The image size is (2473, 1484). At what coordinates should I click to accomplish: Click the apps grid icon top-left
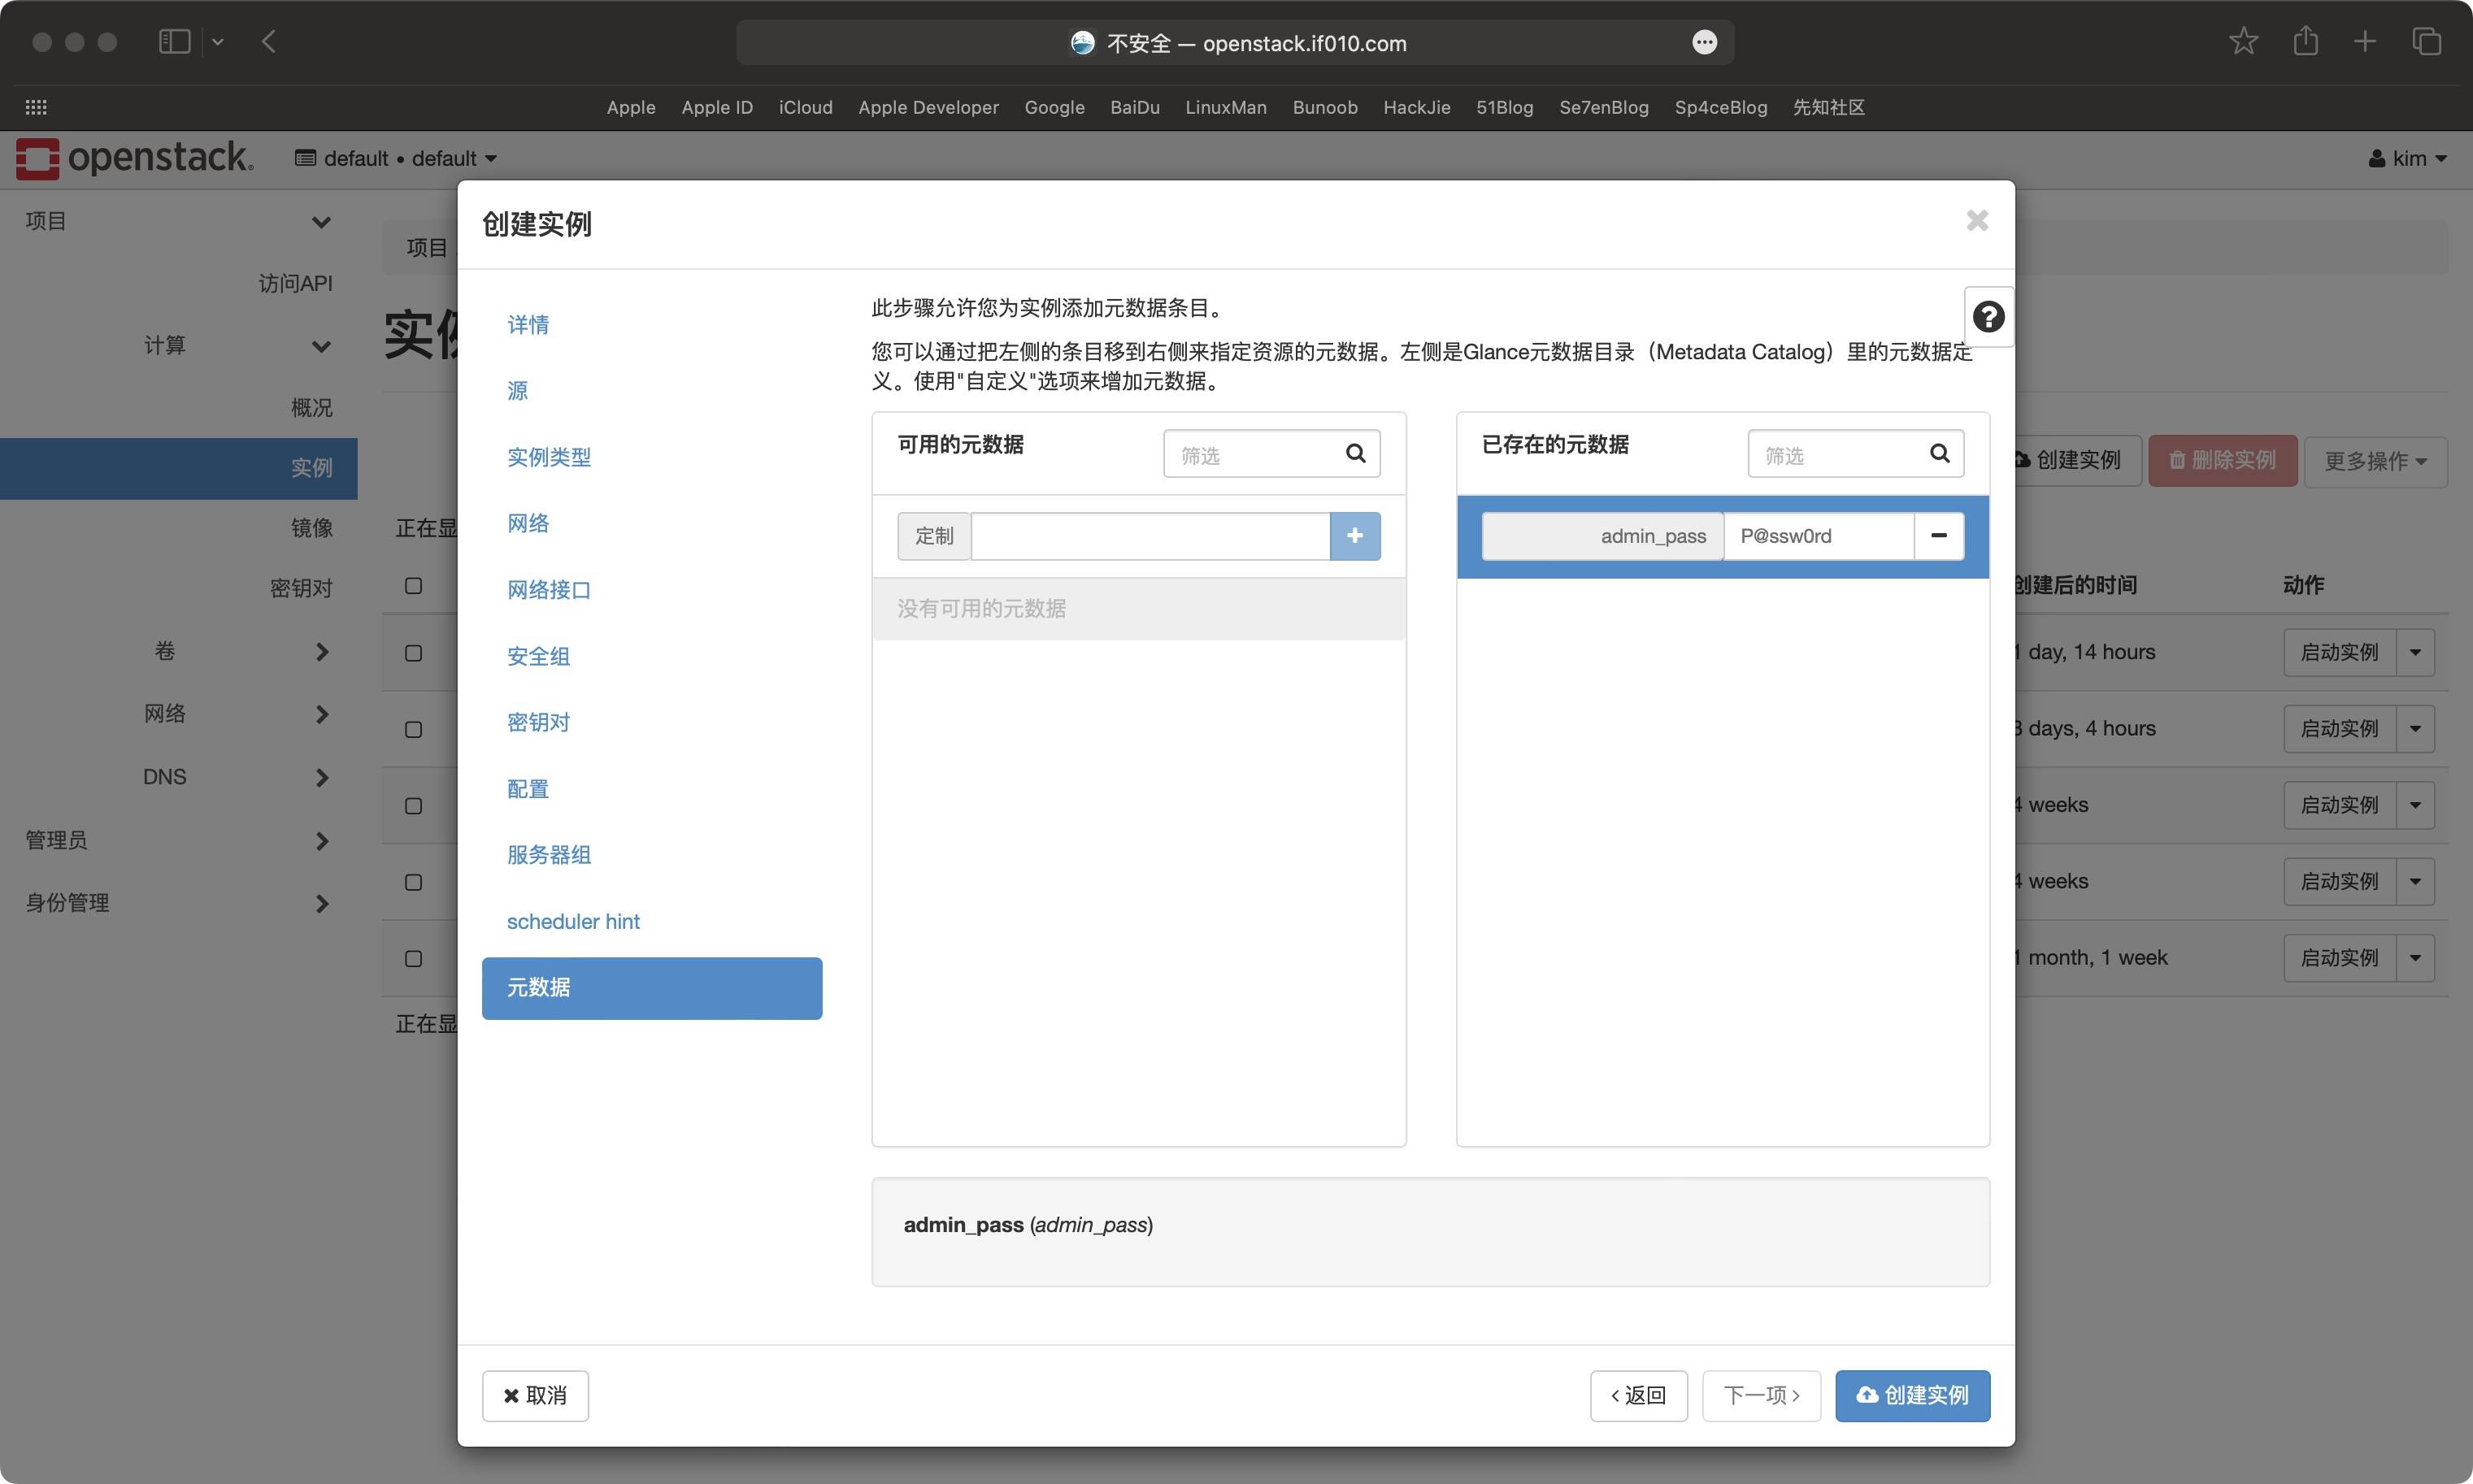point(36,106)
